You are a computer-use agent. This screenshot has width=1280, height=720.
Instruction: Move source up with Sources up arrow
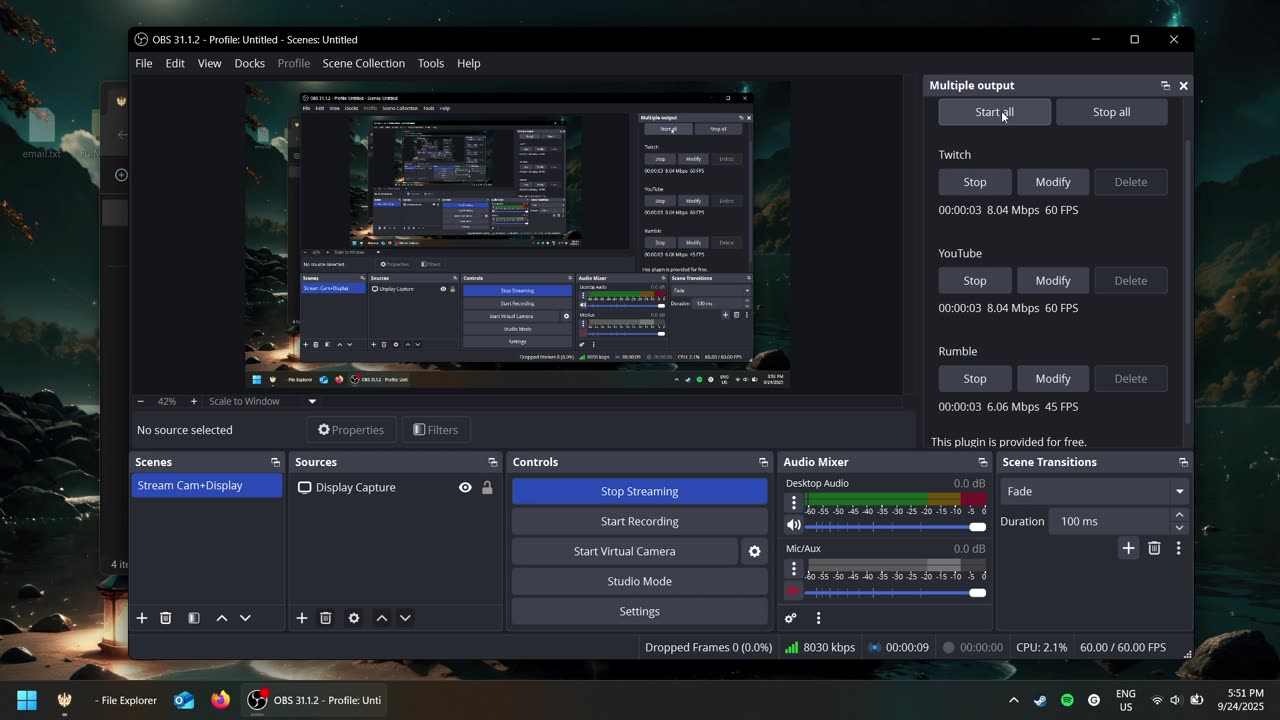382,618
